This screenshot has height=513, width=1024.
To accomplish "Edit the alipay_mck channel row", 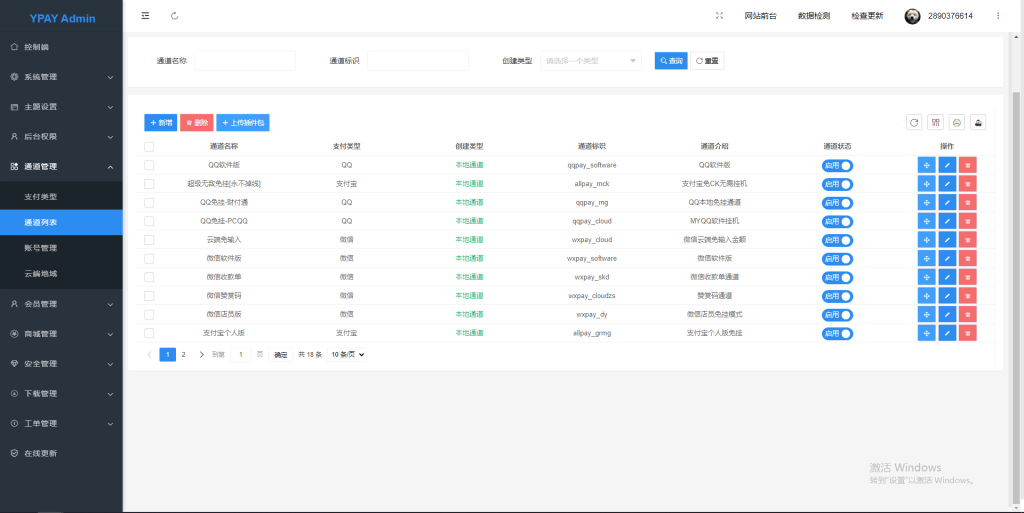I will tap(947, 184).
